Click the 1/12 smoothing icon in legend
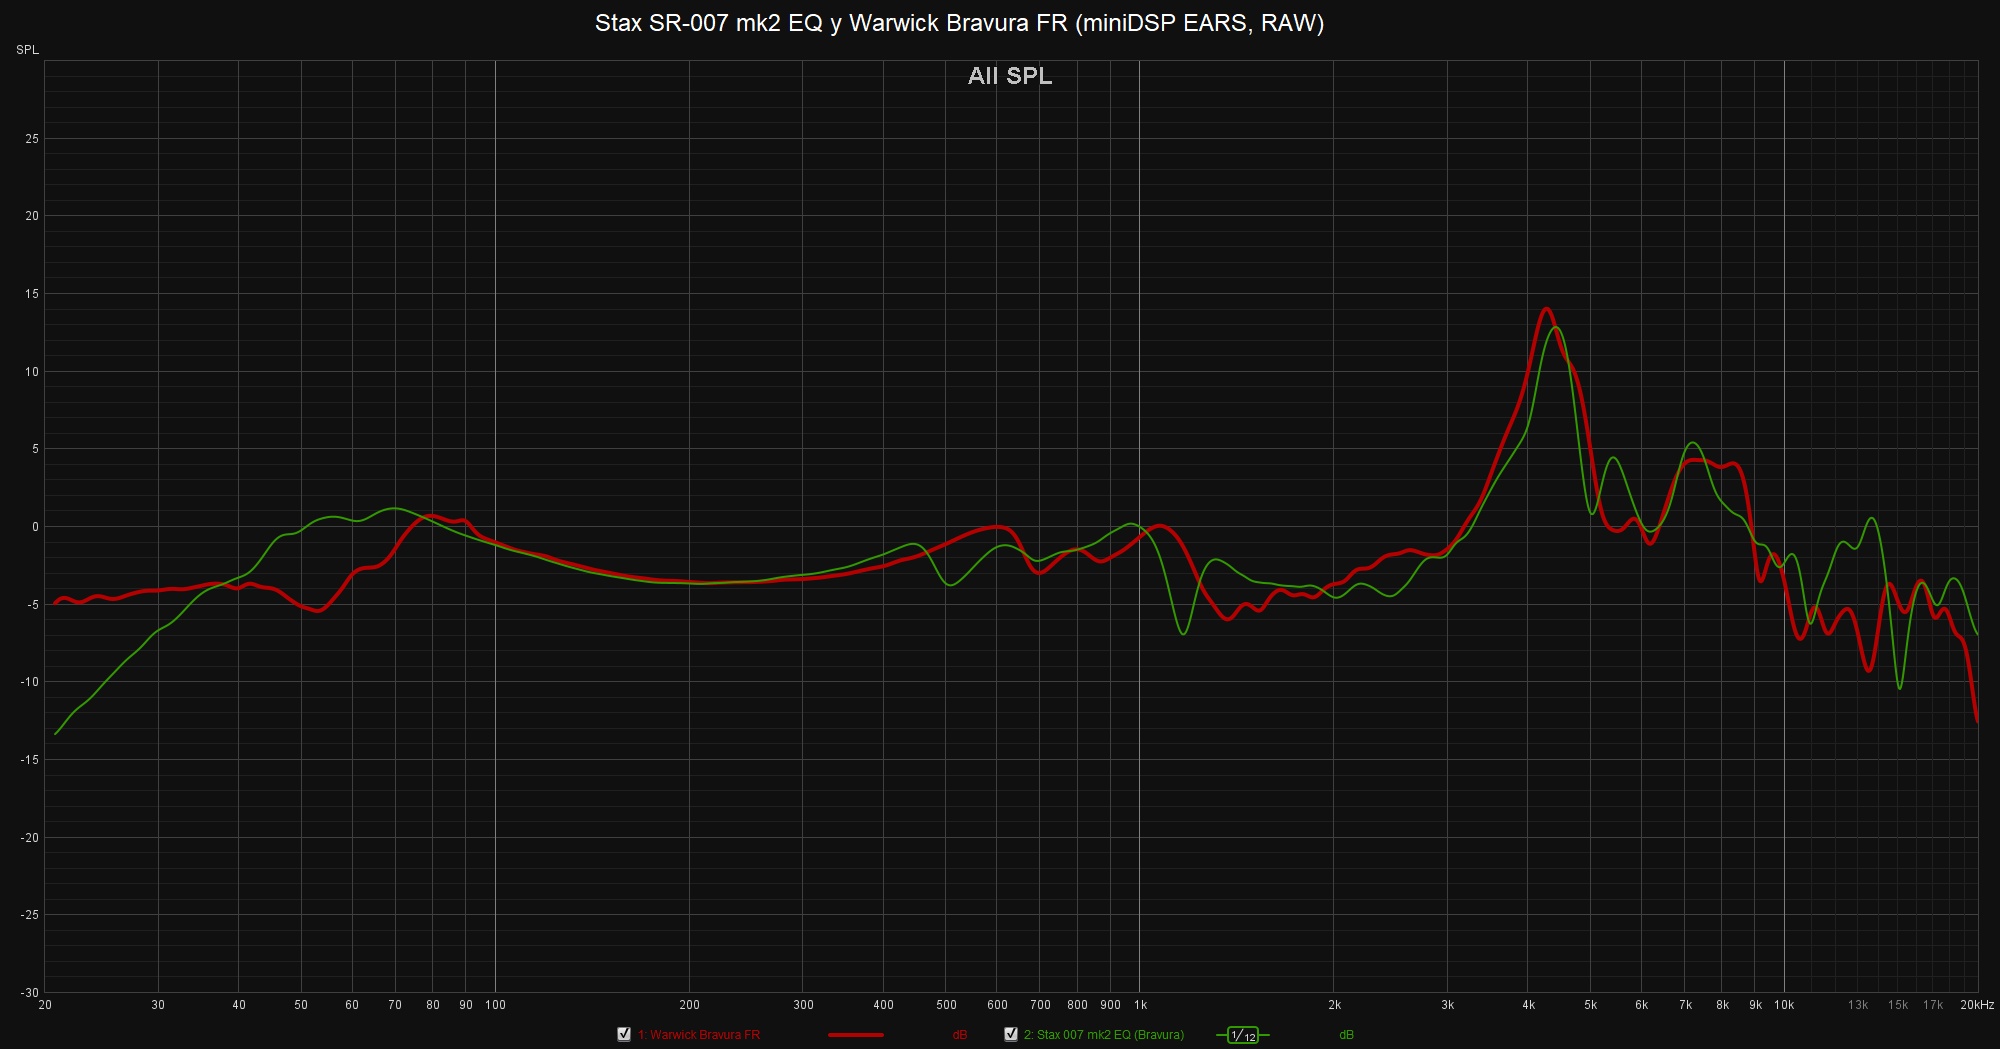The height and width of the screenshot is (1049, 2000). click(1243, 1035)
